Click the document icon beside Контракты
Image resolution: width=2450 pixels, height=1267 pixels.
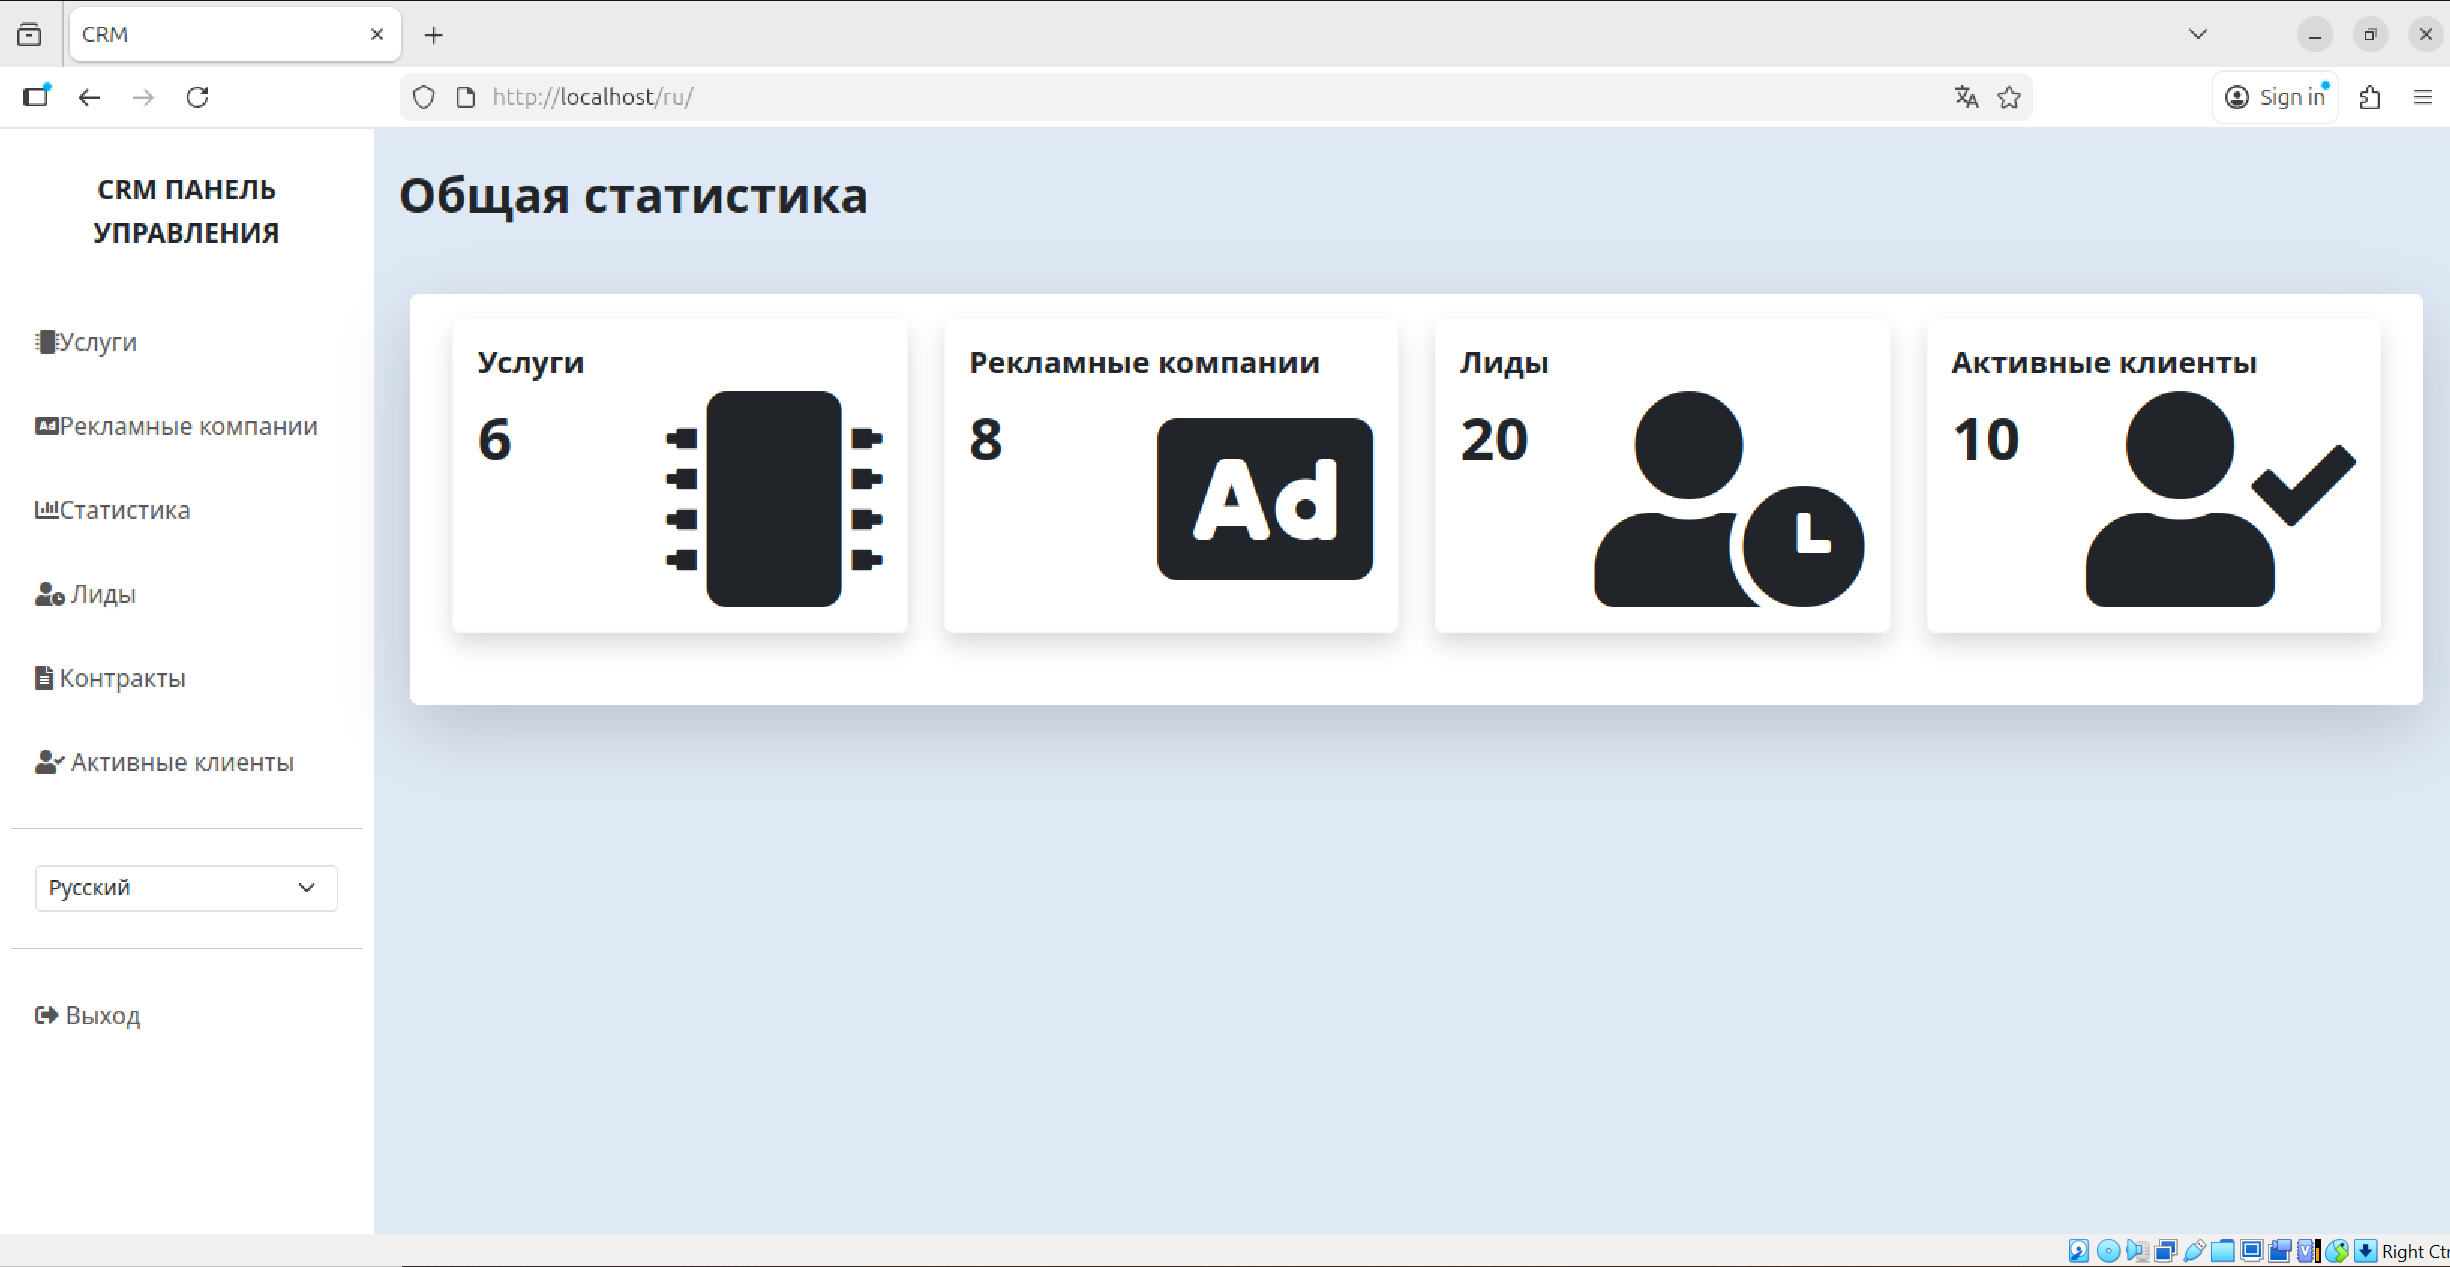(44, 678)
